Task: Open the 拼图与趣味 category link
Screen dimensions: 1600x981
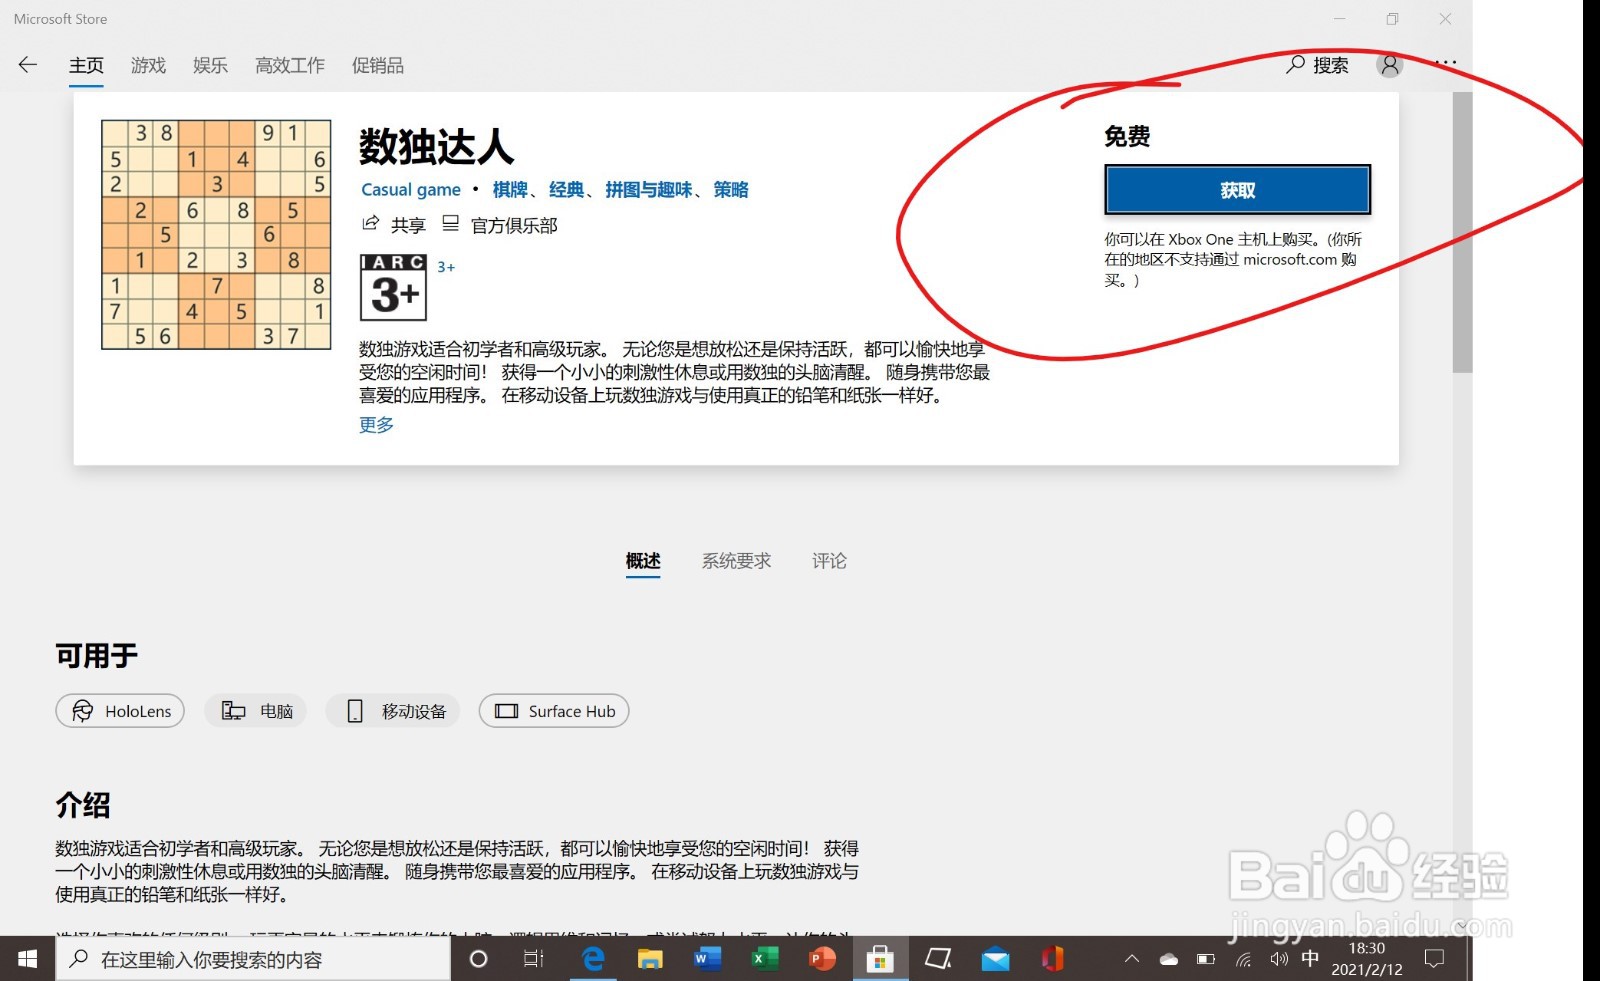Action: 648,190
